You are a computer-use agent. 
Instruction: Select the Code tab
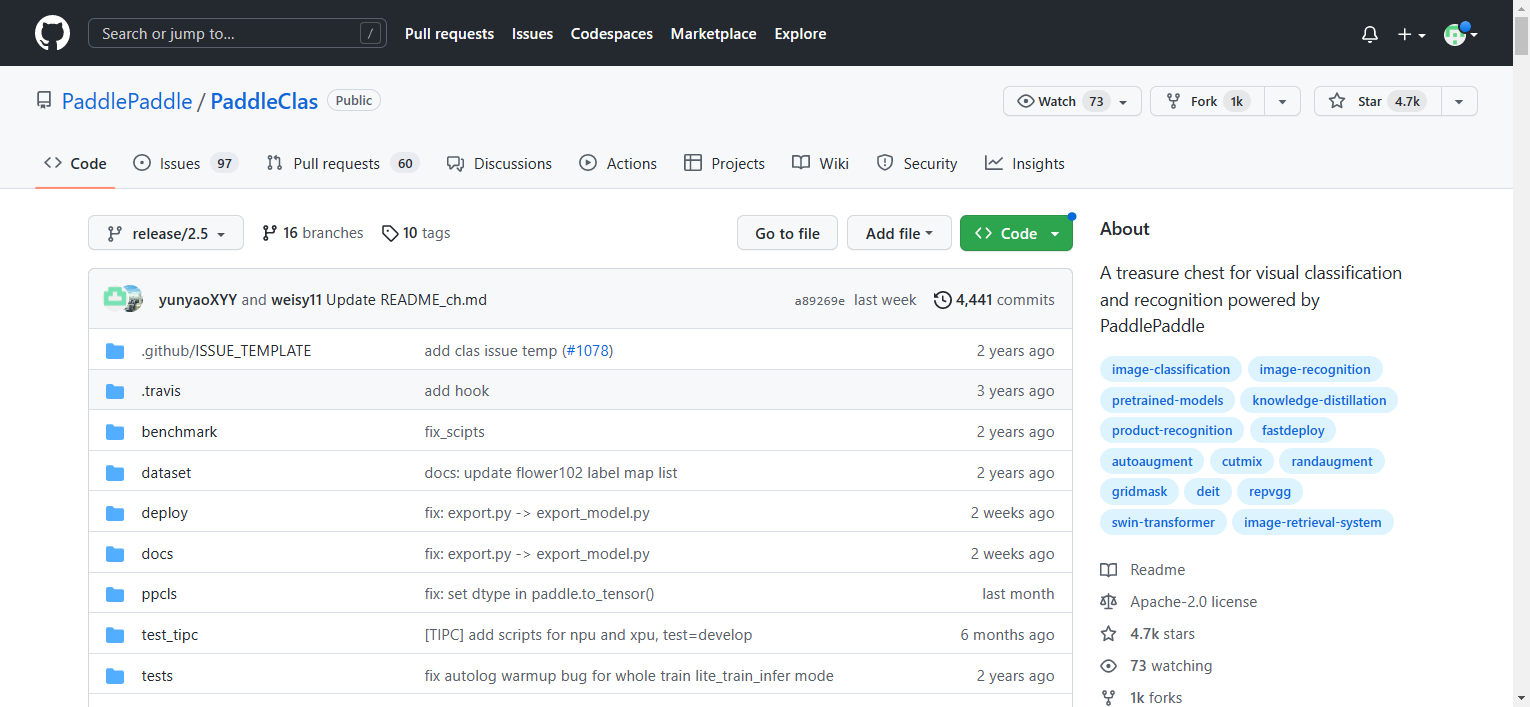click(x=75, y=163)
